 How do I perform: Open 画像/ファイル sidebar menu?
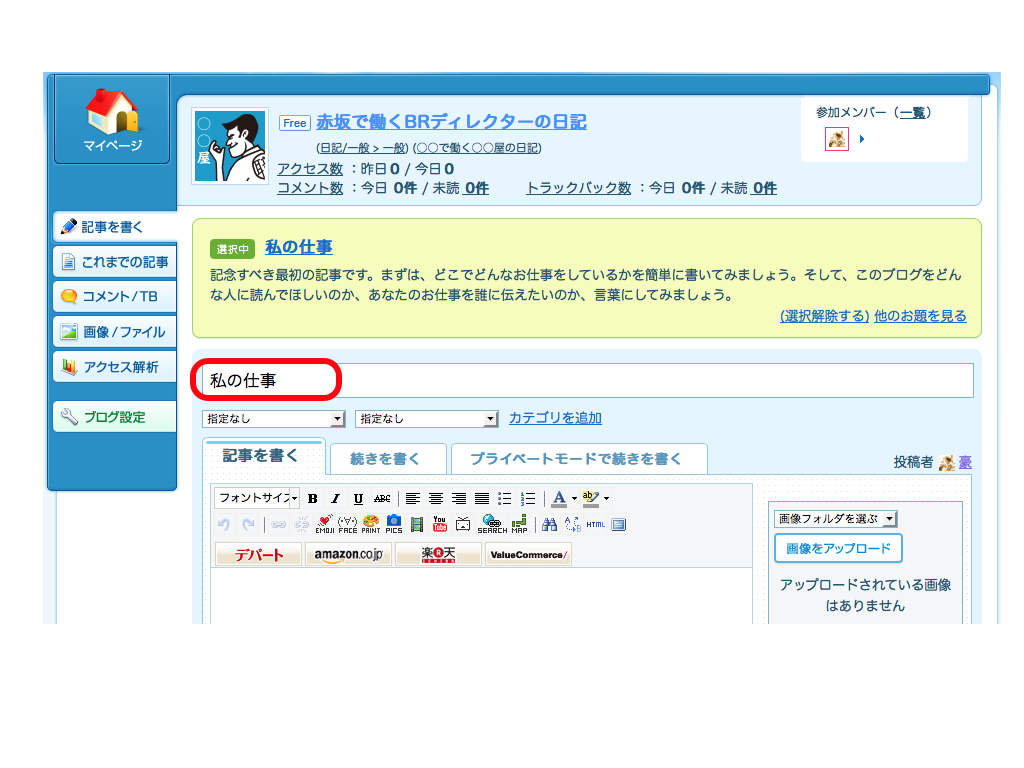(x=115, y=332)
